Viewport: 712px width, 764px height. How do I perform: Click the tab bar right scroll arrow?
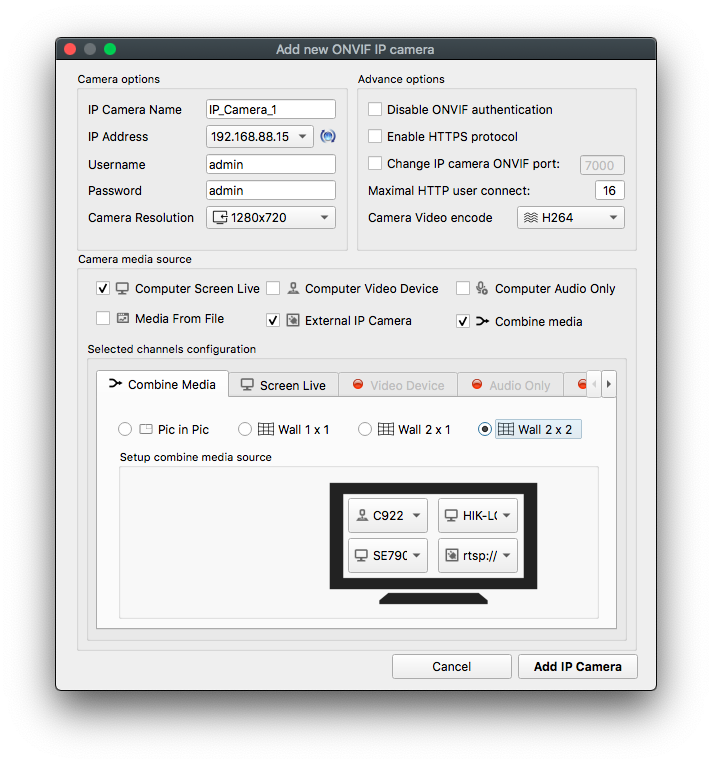608,384
